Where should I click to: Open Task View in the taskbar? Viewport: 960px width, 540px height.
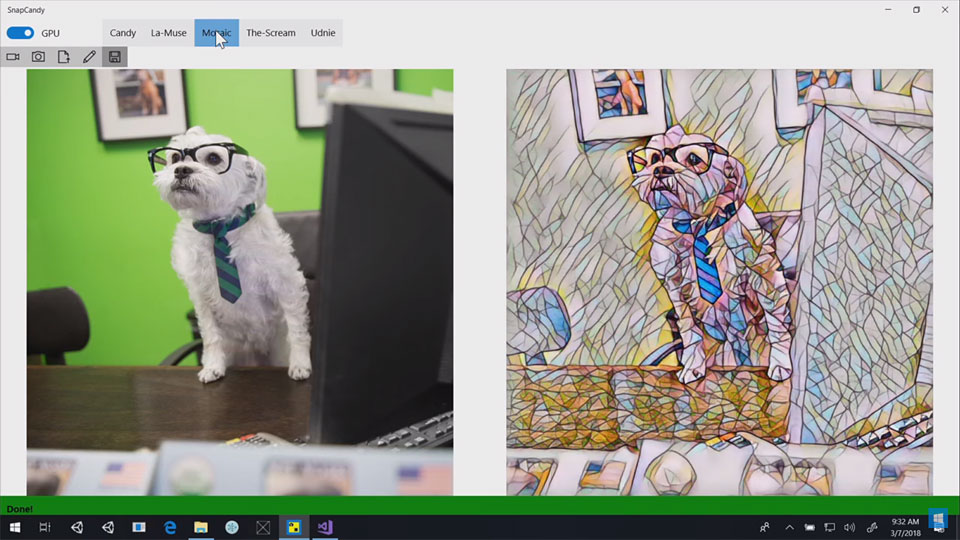[x=45, y=527]
